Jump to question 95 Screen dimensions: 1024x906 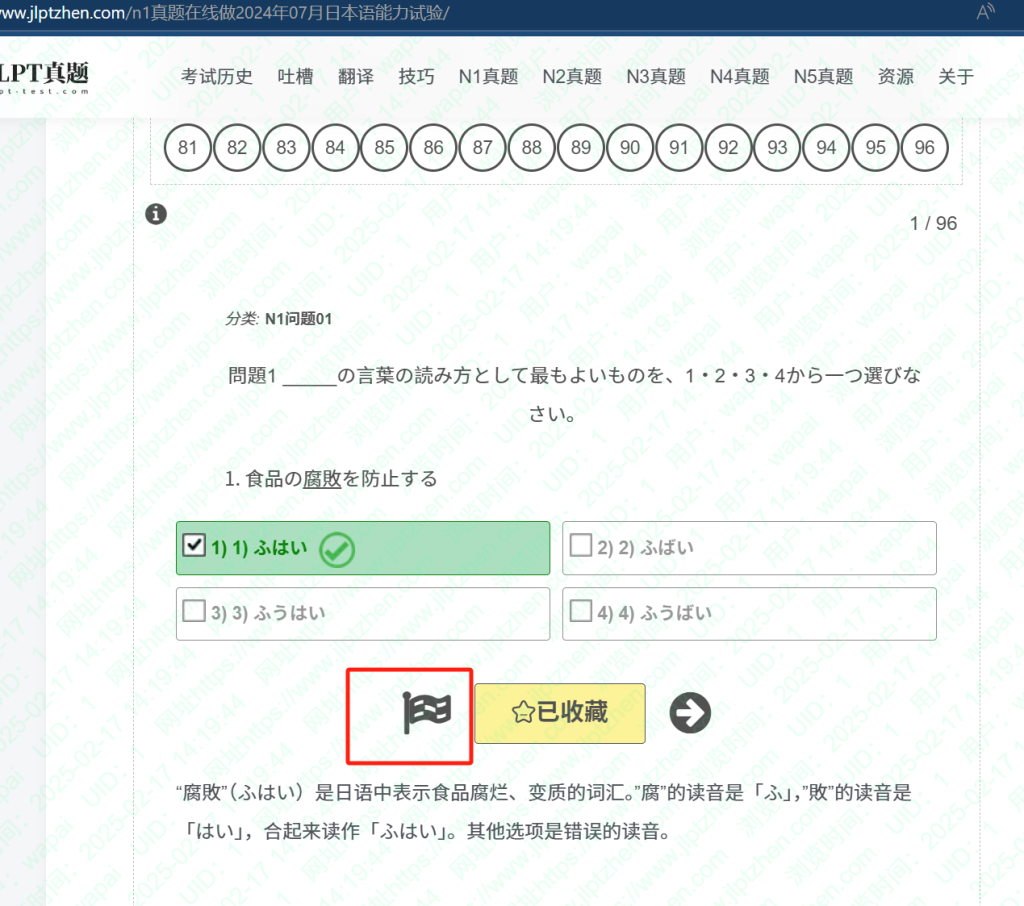tap(876, 148)
